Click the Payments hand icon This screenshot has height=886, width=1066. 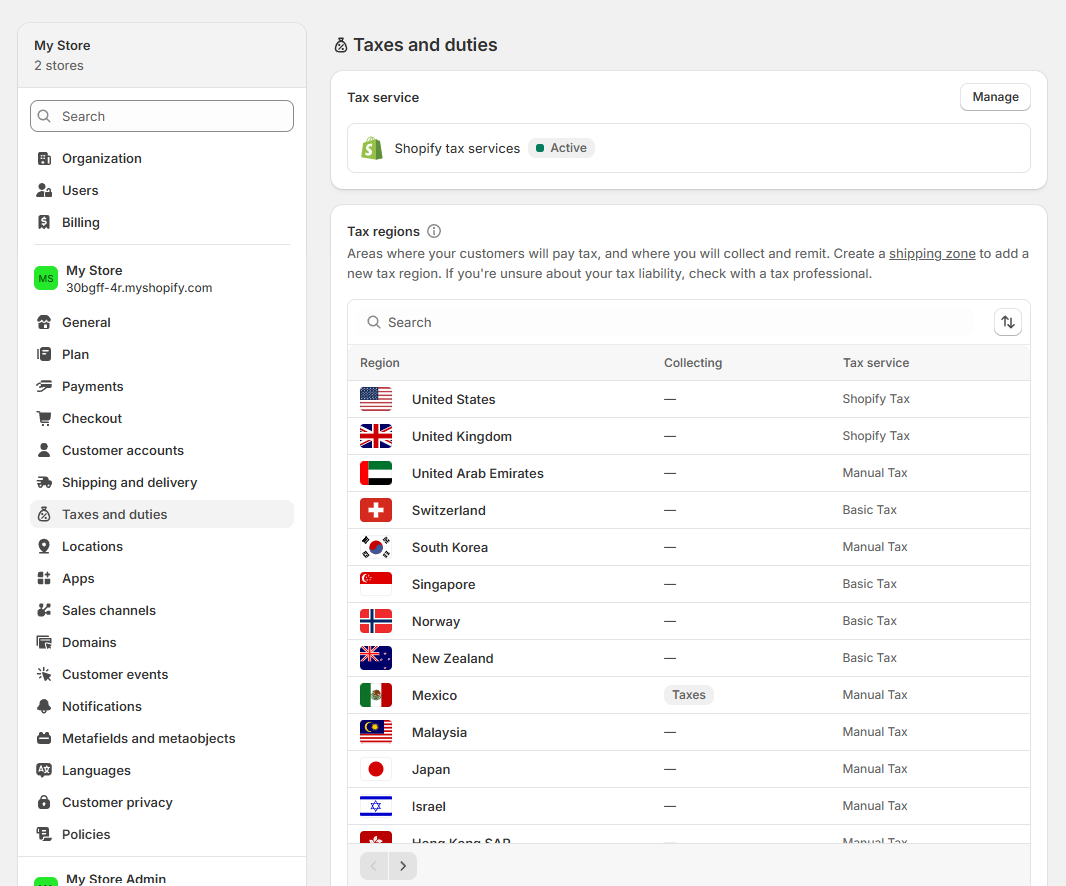click(x=44, y=386)
